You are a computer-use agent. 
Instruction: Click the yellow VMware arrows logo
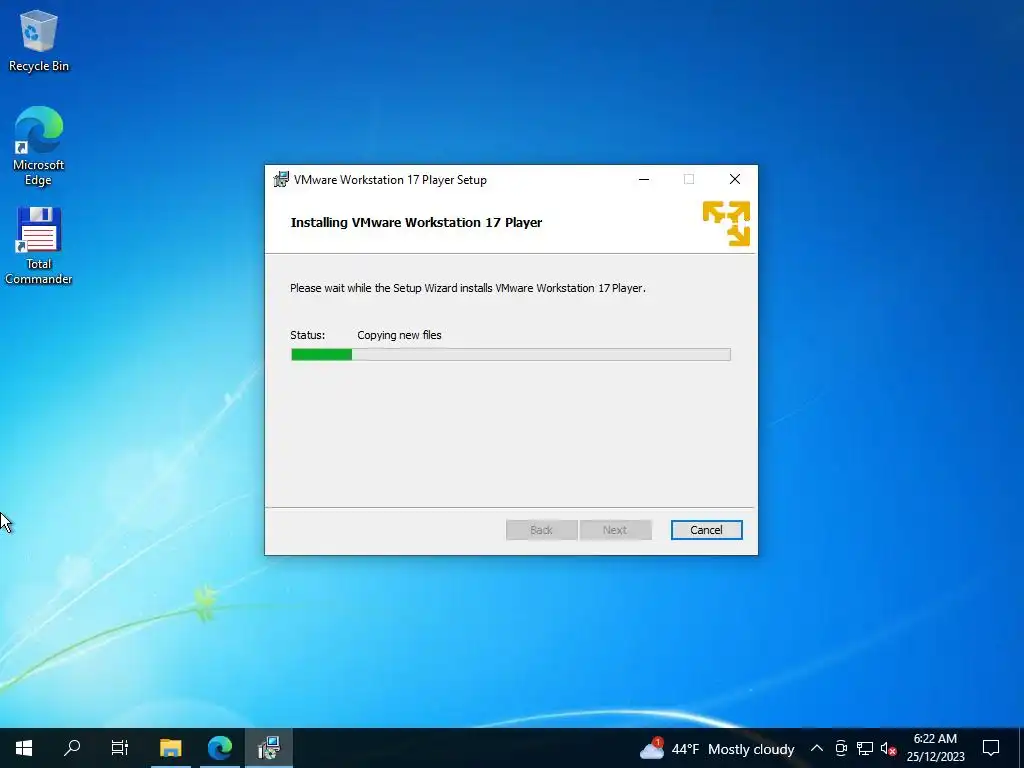coord(726,223)
